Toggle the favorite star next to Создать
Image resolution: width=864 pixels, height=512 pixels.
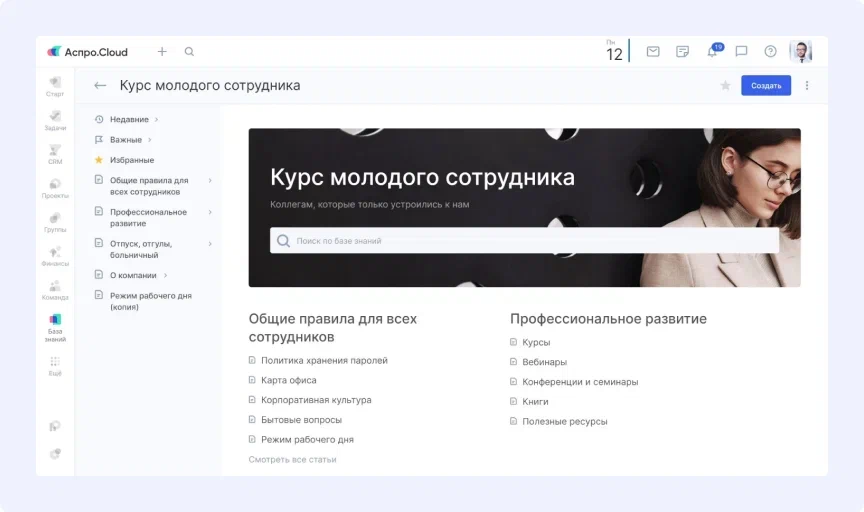tap(725, 85)
